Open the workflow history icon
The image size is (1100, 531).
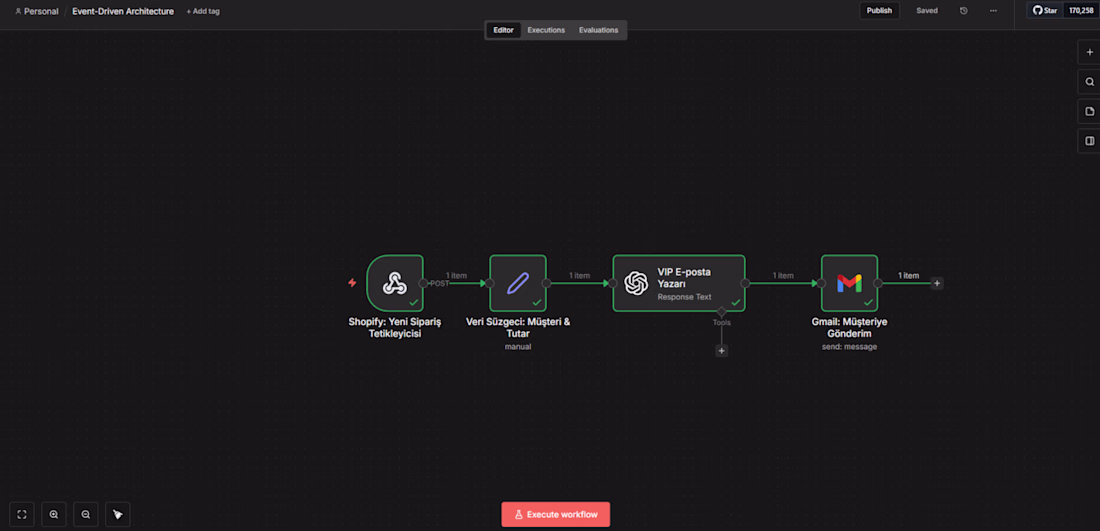click(x=964, y=11)
